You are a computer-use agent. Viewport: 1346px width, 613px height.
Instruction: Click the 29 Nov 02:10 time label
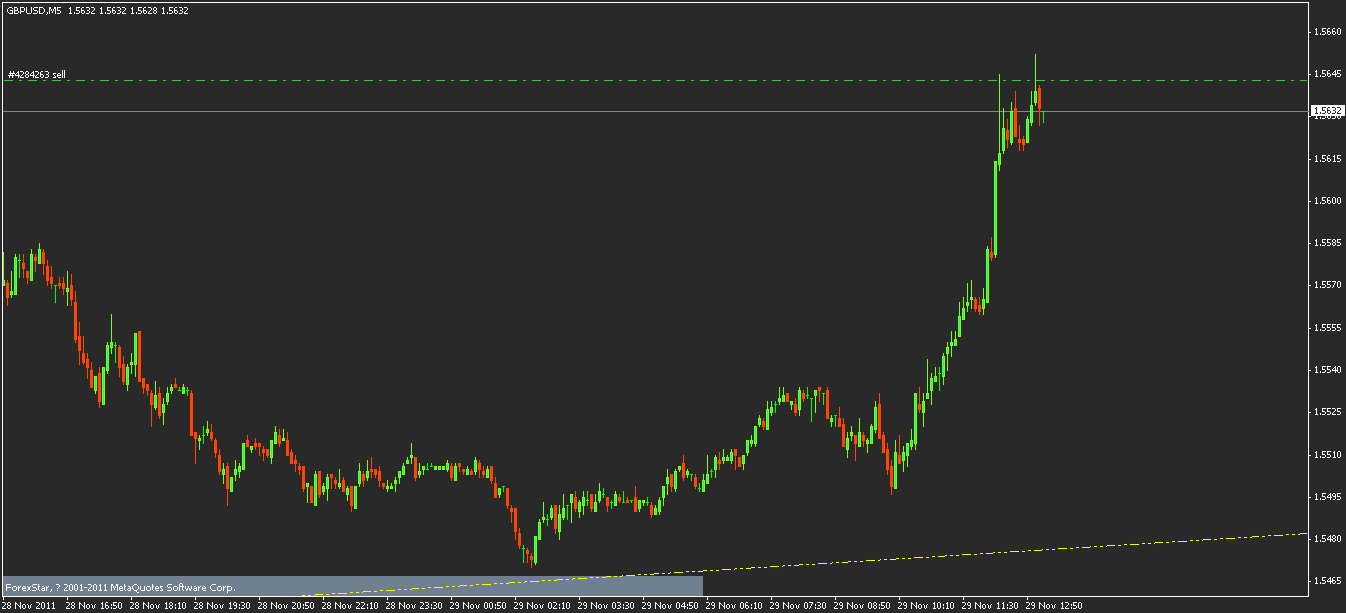pos(542,605)
